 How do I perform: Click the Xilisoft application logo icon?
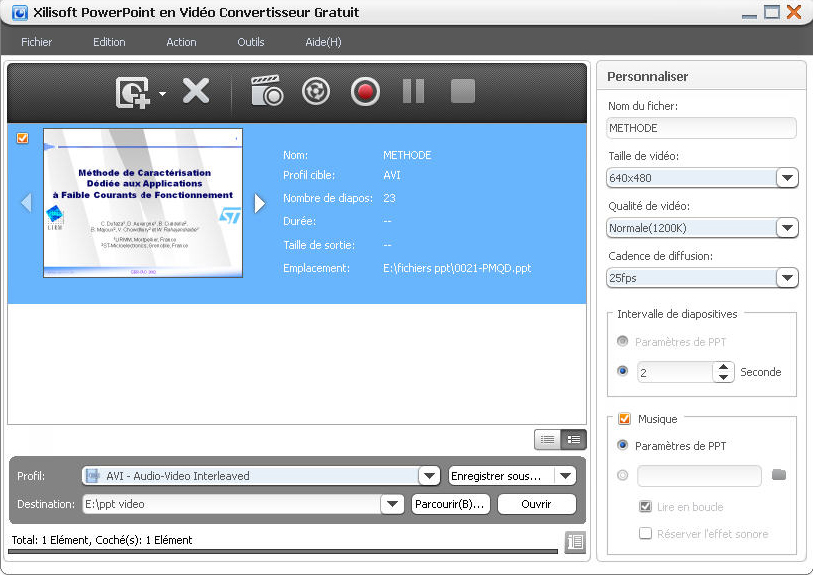tap(19, 11)
